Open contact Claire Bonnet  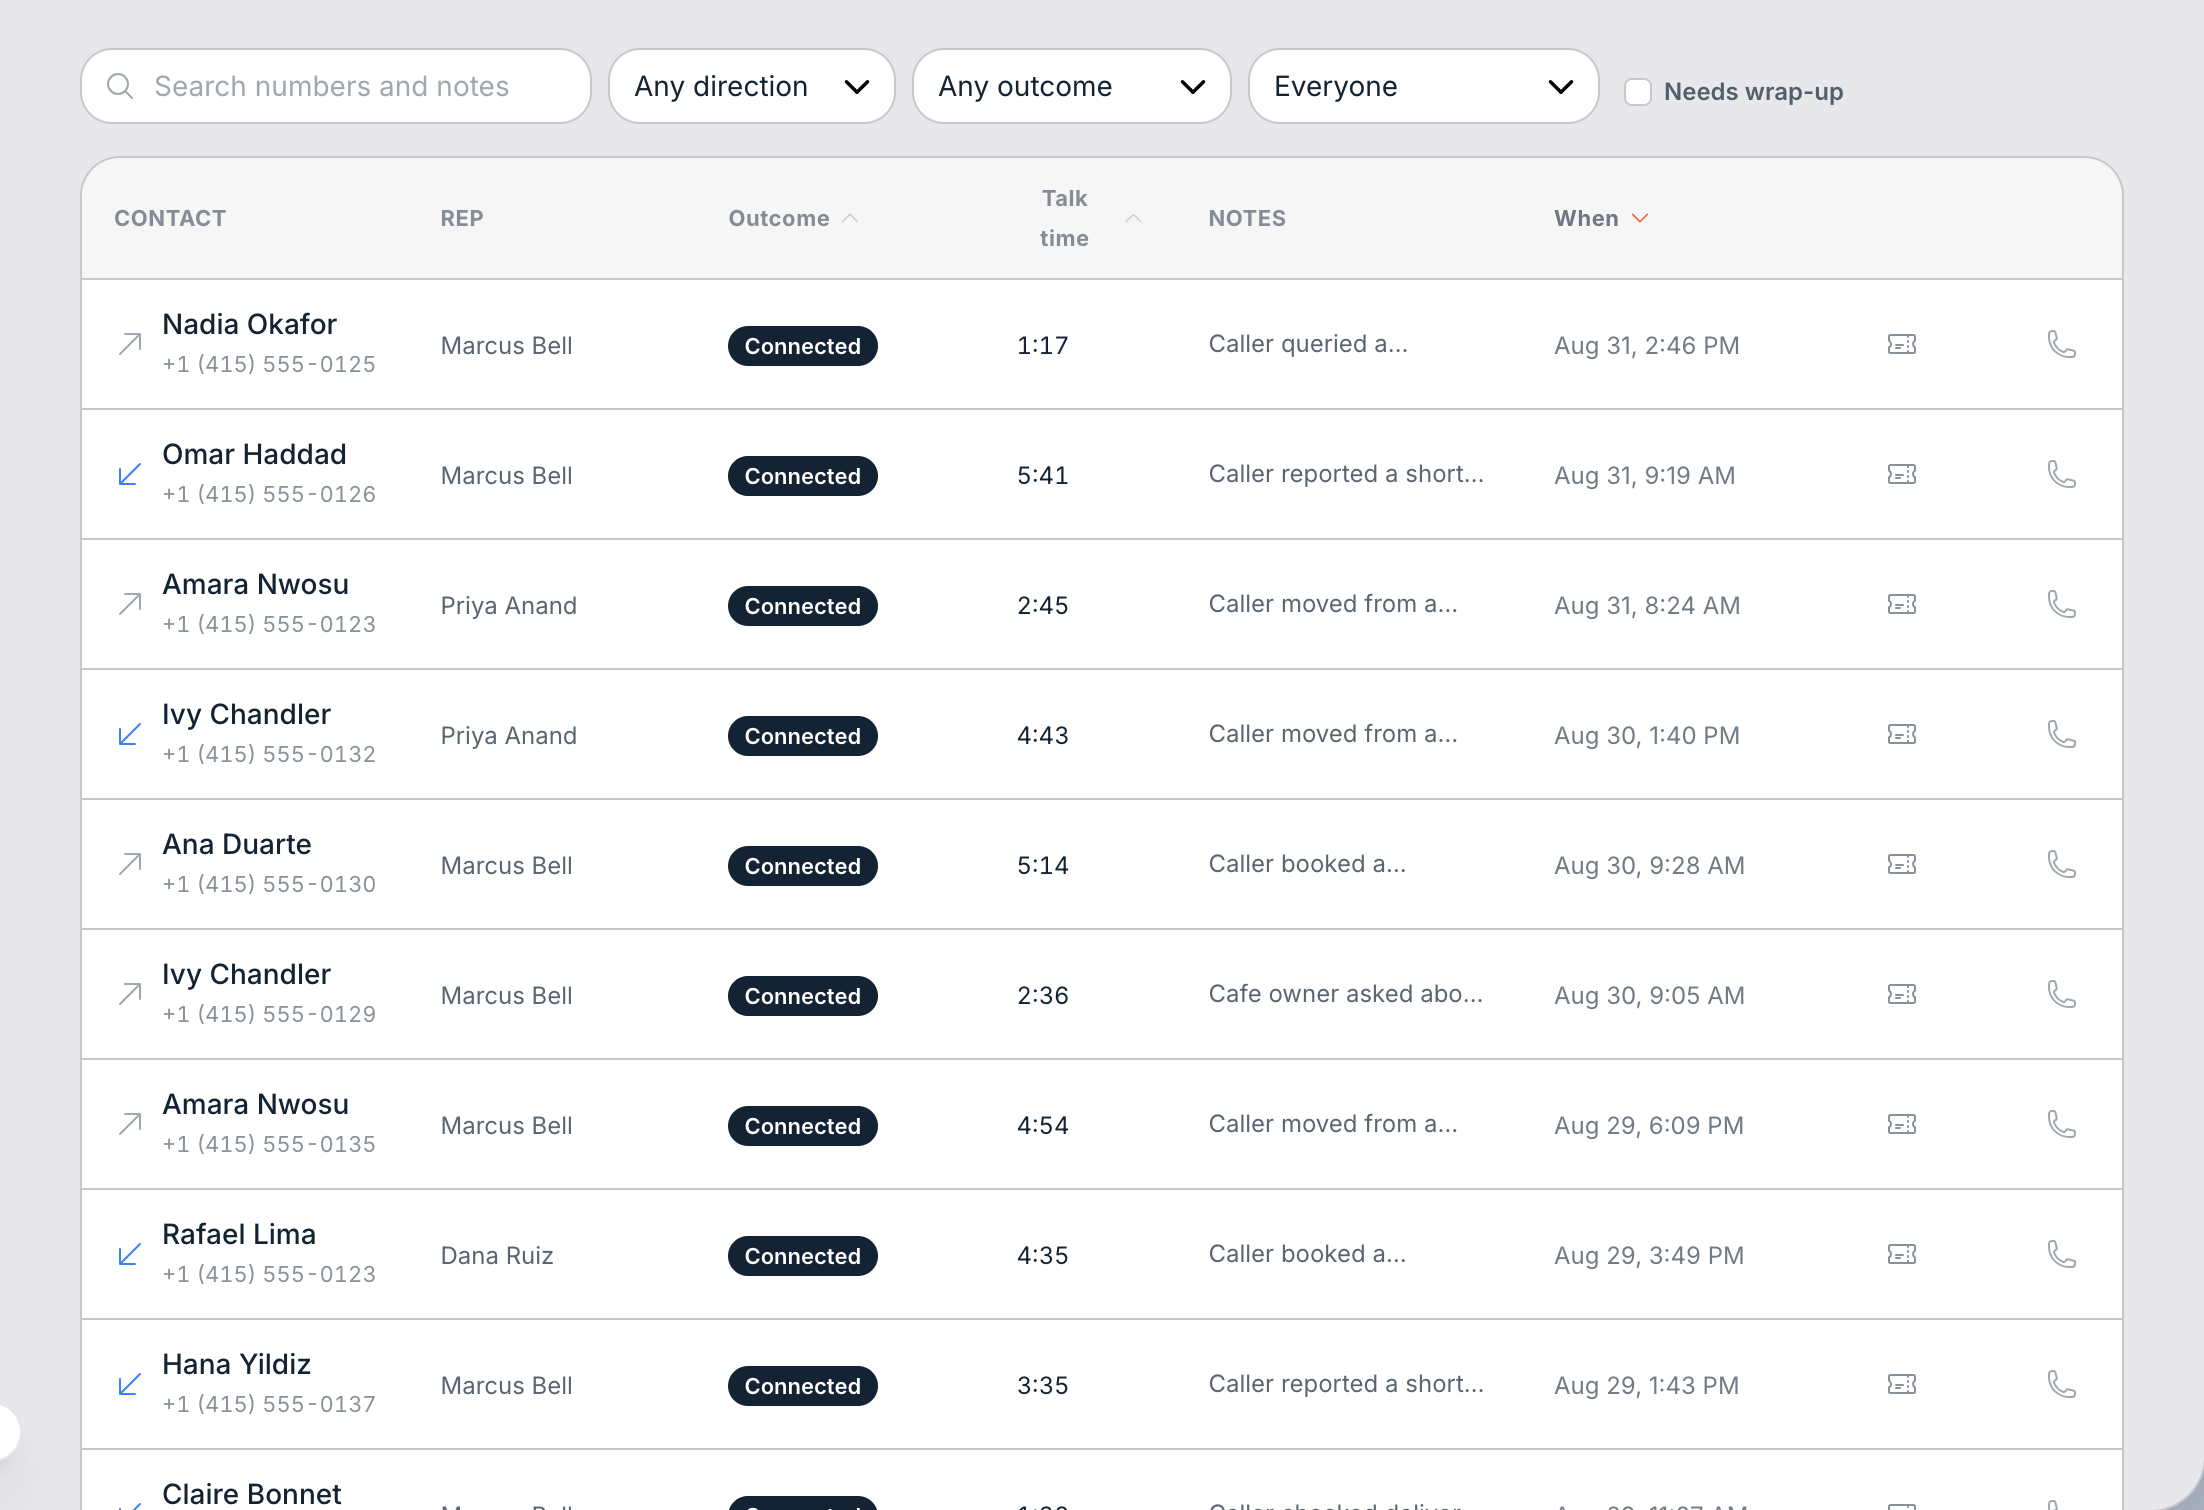[251, 1494]
